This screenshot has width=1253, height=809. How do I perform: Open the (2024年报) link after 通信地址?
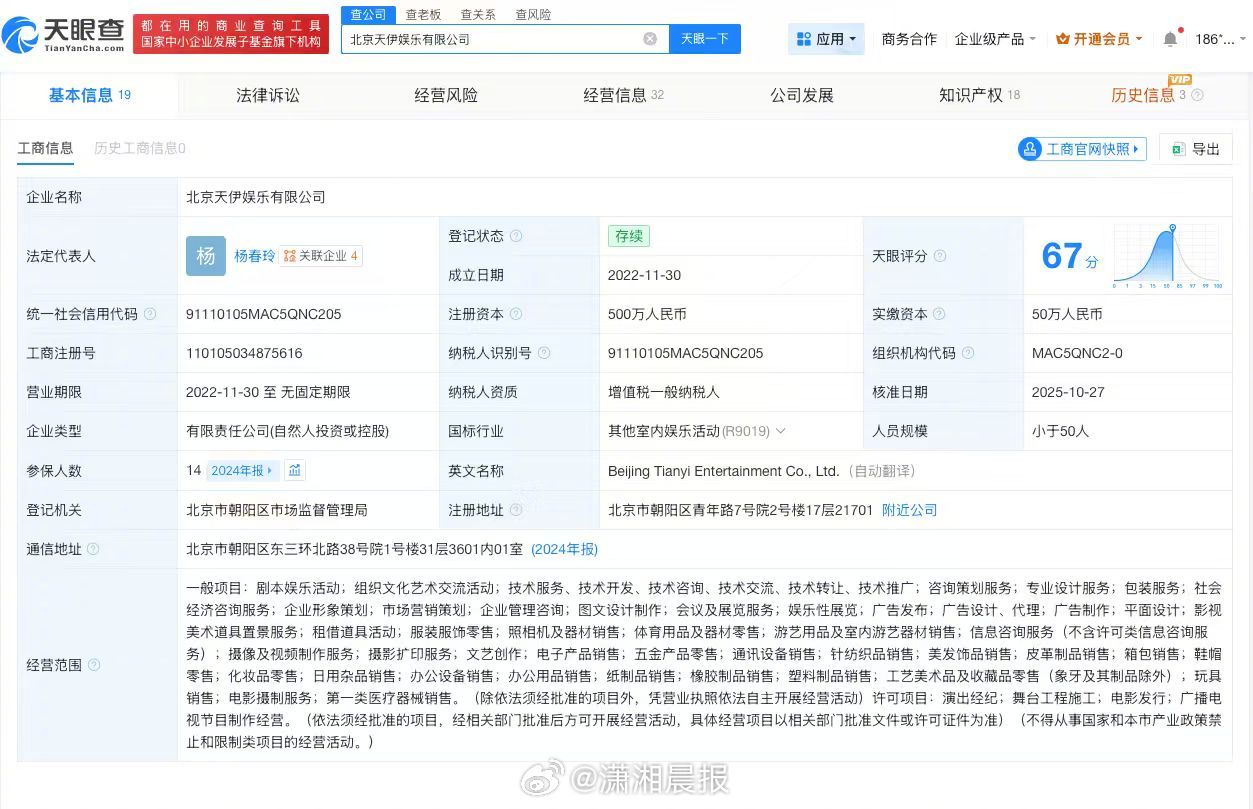click(x=564, y=549)
